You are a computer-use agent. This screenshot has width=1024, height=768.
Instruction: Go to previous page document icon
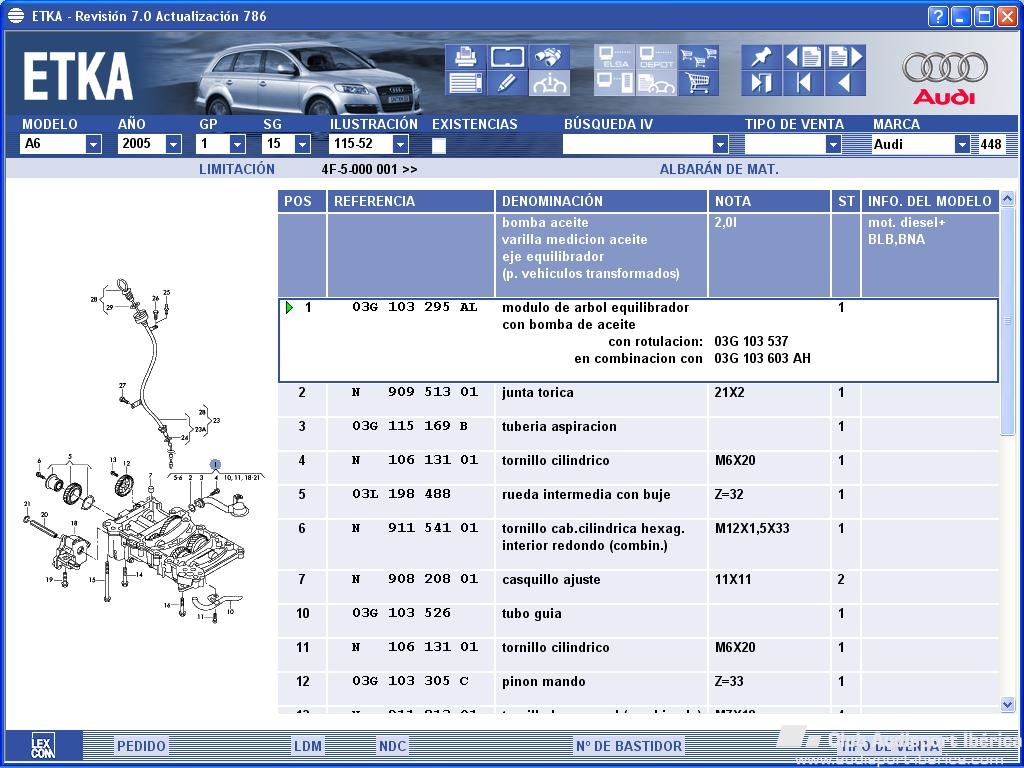tap(803, 57)
